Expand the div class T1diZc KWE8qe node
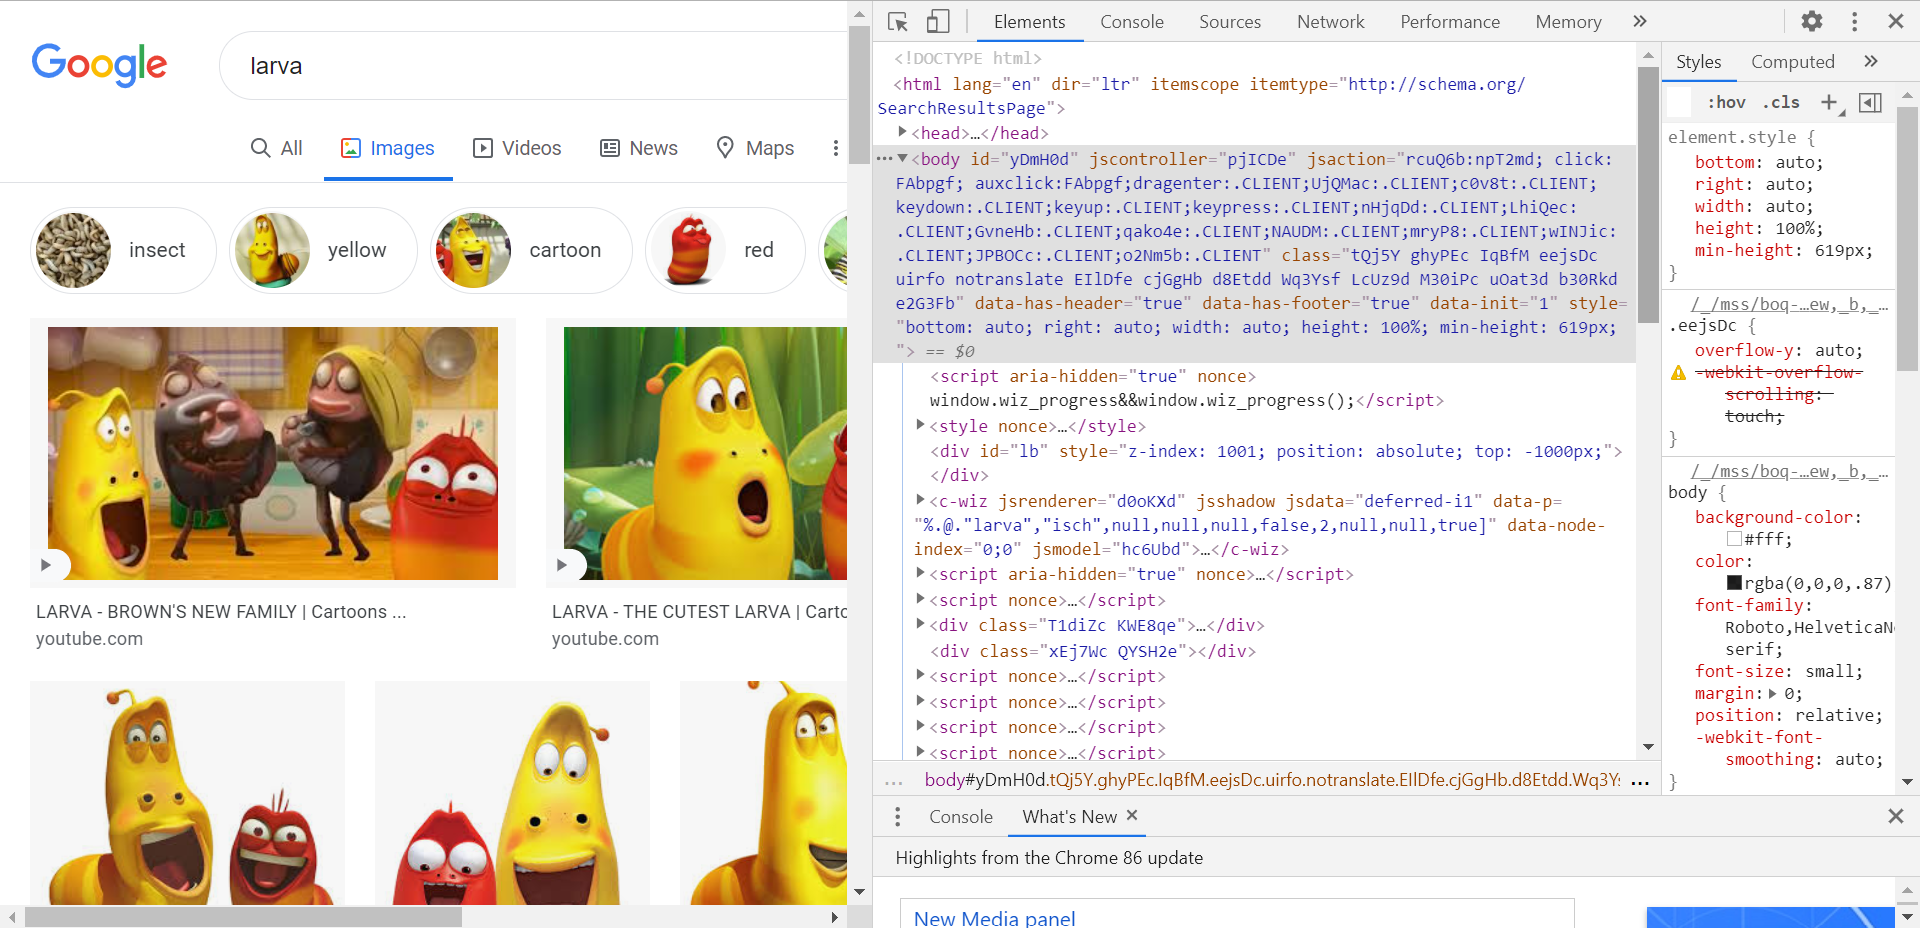This screenshot has width=1920, height=928. coord(920,624)
